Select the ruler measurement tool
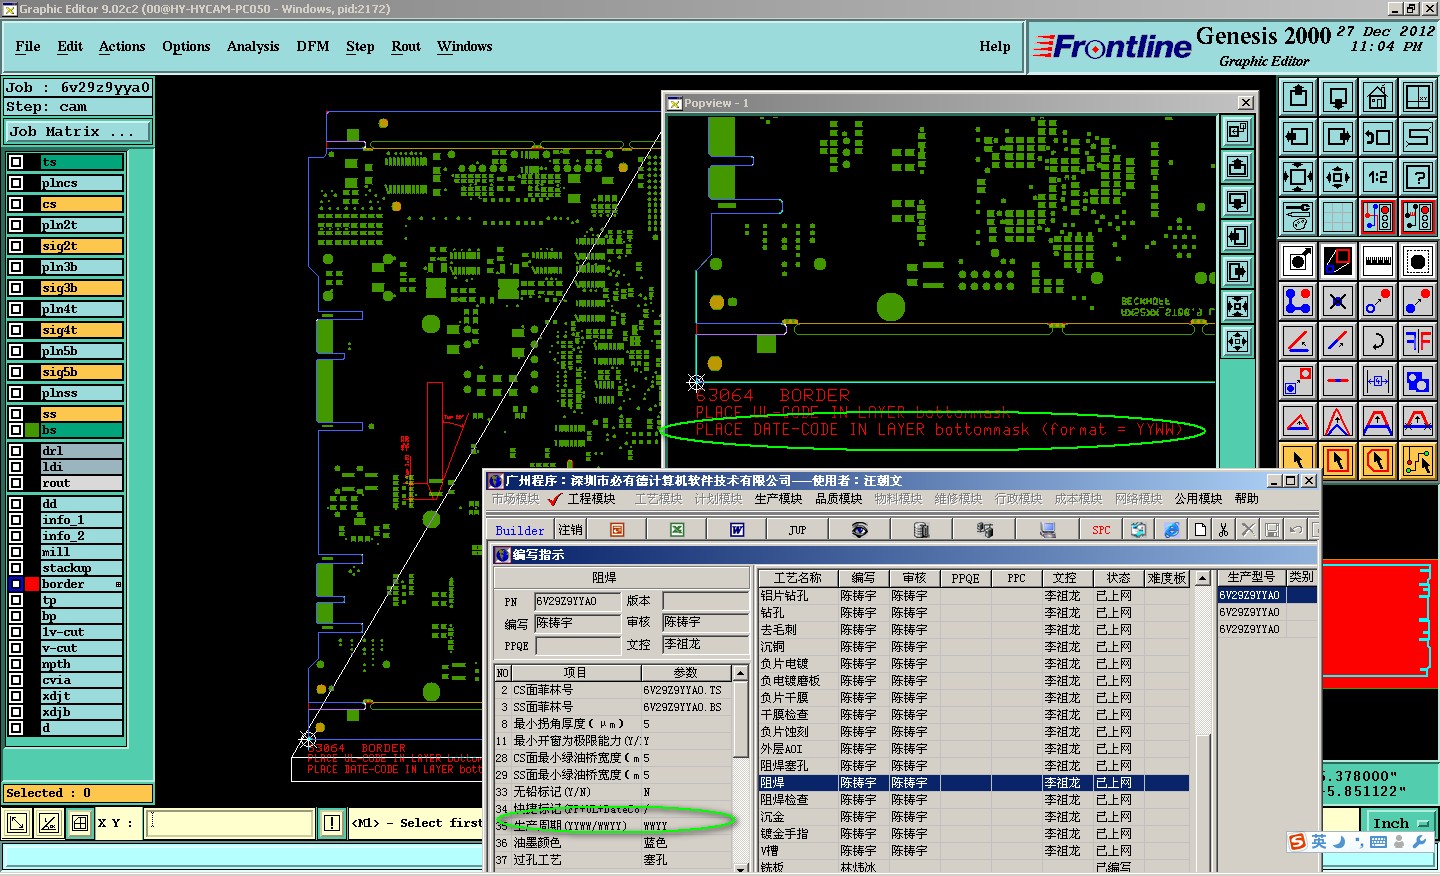1440x876 pixels. click(1377, 262)
